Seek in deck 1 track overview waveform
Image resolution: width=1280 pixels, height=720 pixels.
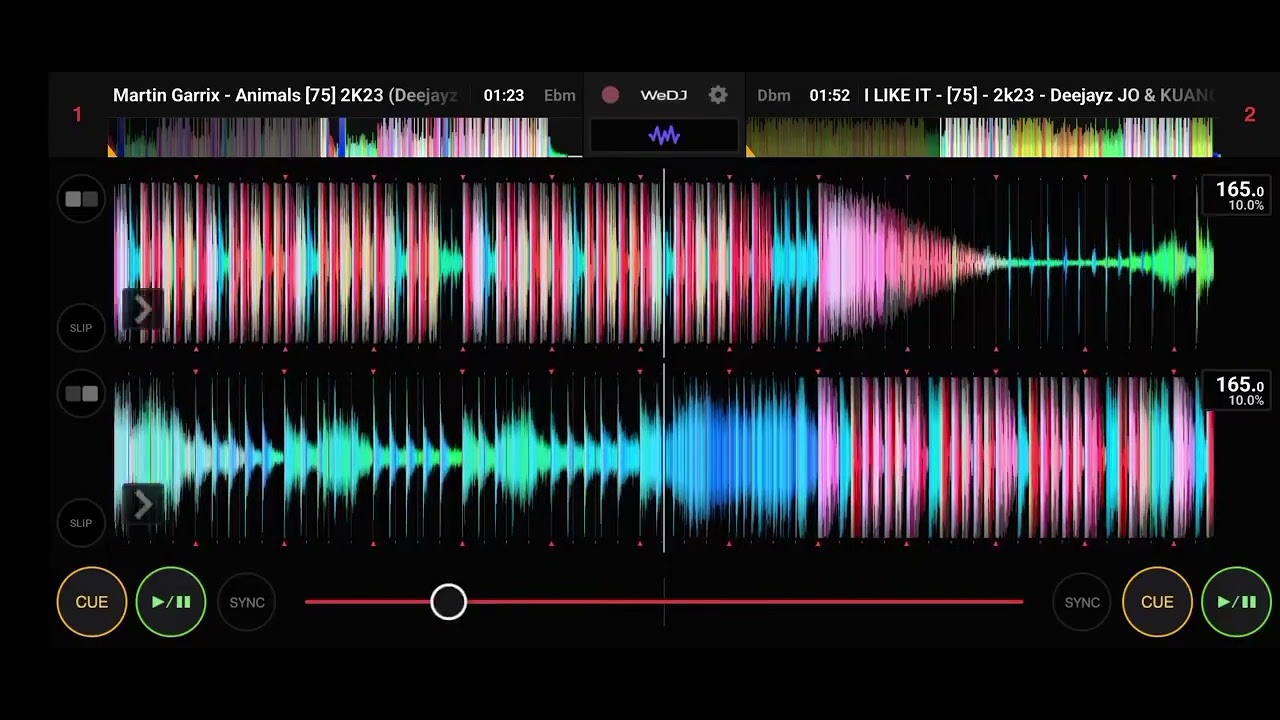(x=345, y=137)
